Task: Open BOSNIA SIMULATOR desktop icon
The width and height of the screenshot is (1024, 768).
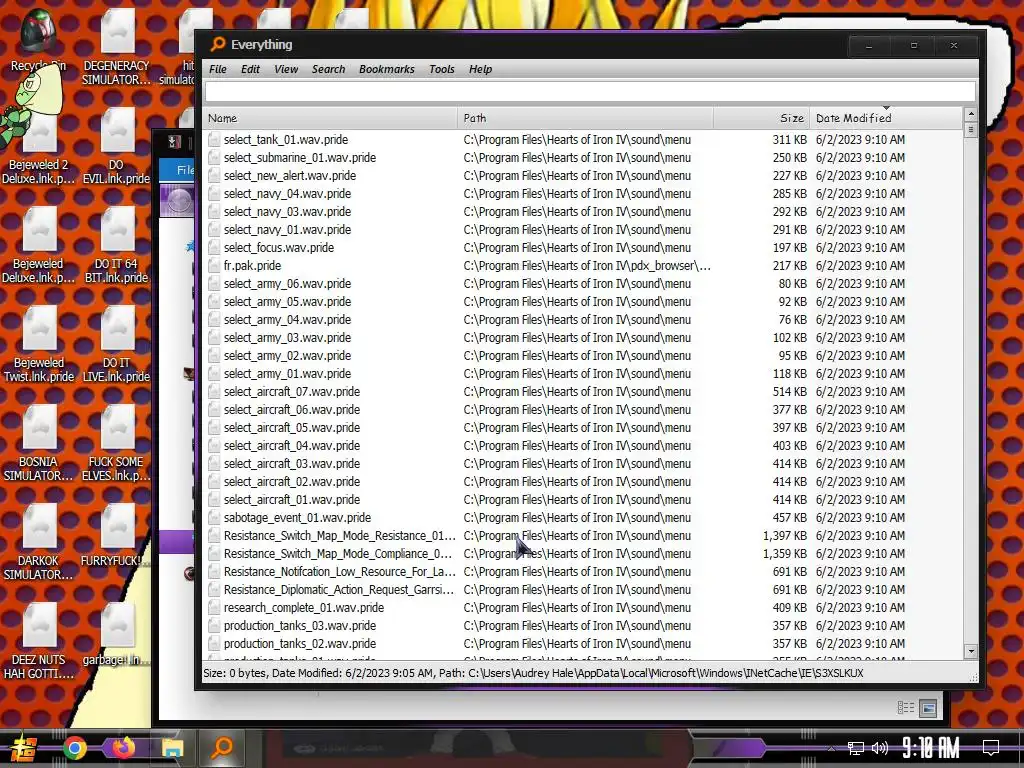Action: pyautogui.click(x=39, y=445)
